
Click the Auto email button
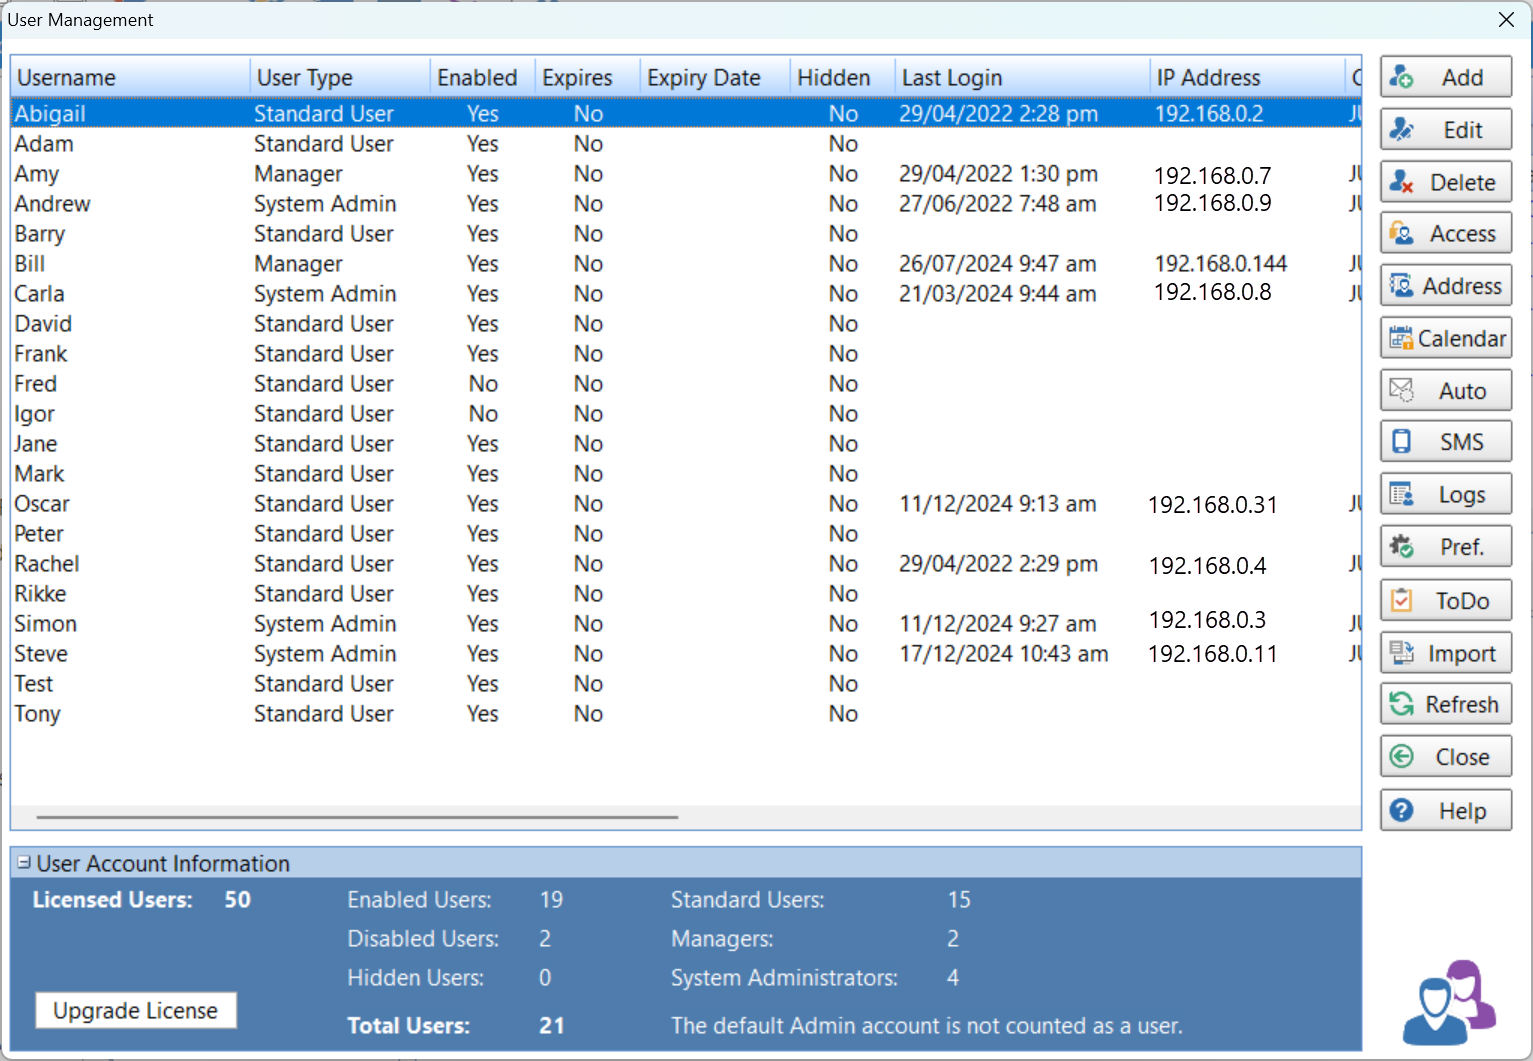pyautogui.click(x=1446, y=391)
